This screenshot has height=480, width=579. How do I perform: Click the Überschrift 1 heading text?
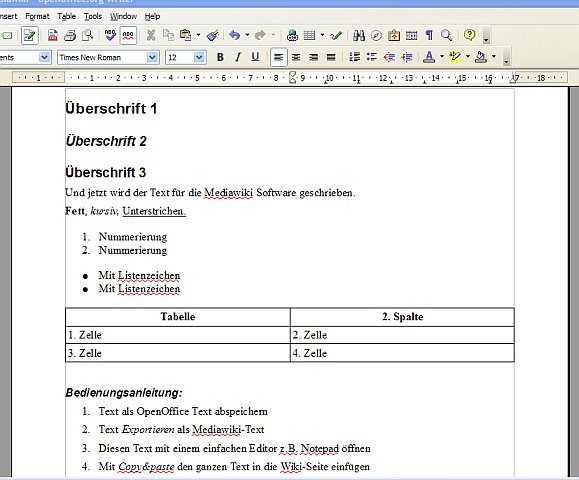(111, 109)
